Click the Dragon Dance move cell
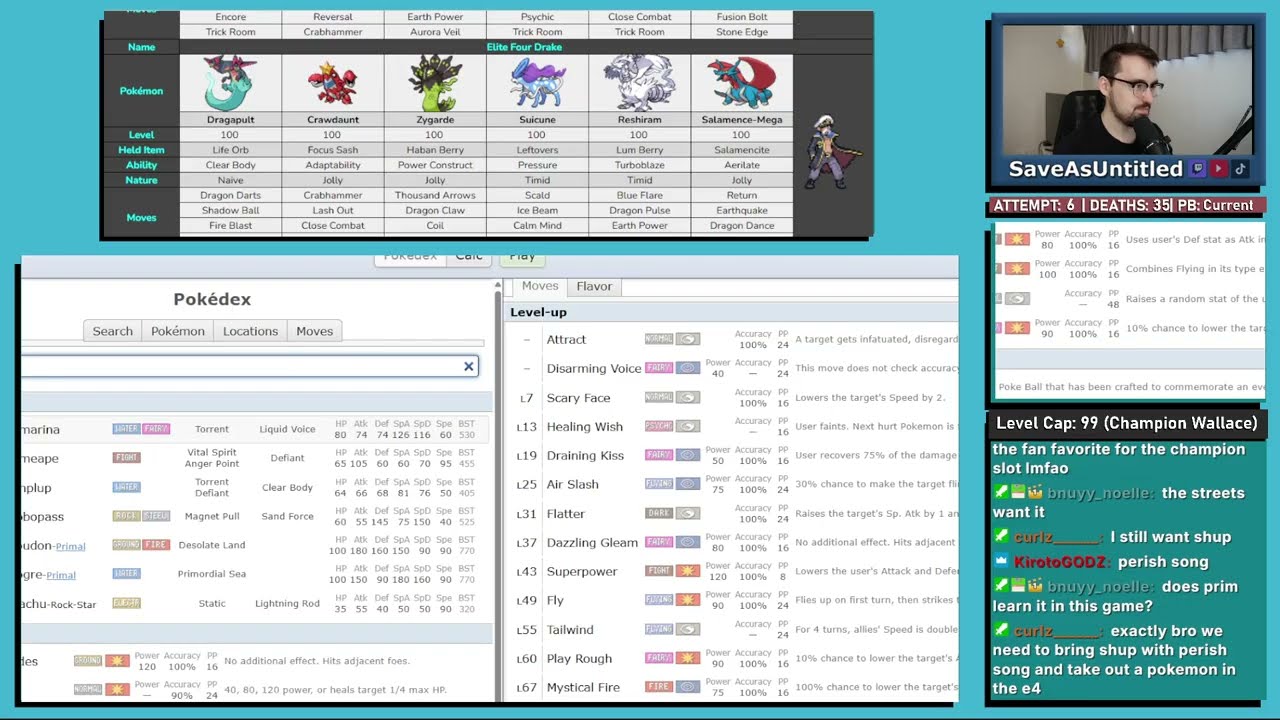The image size is (1280, 720). tap(741, 225)
